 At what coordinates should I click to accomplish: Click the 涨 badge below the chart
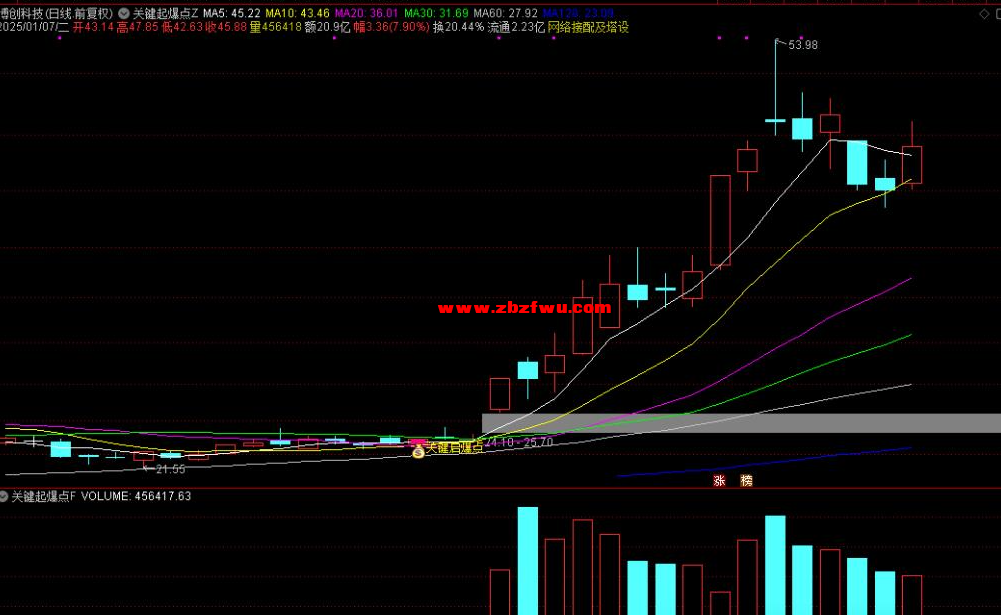pyautogui.click(x=719, y=480)
